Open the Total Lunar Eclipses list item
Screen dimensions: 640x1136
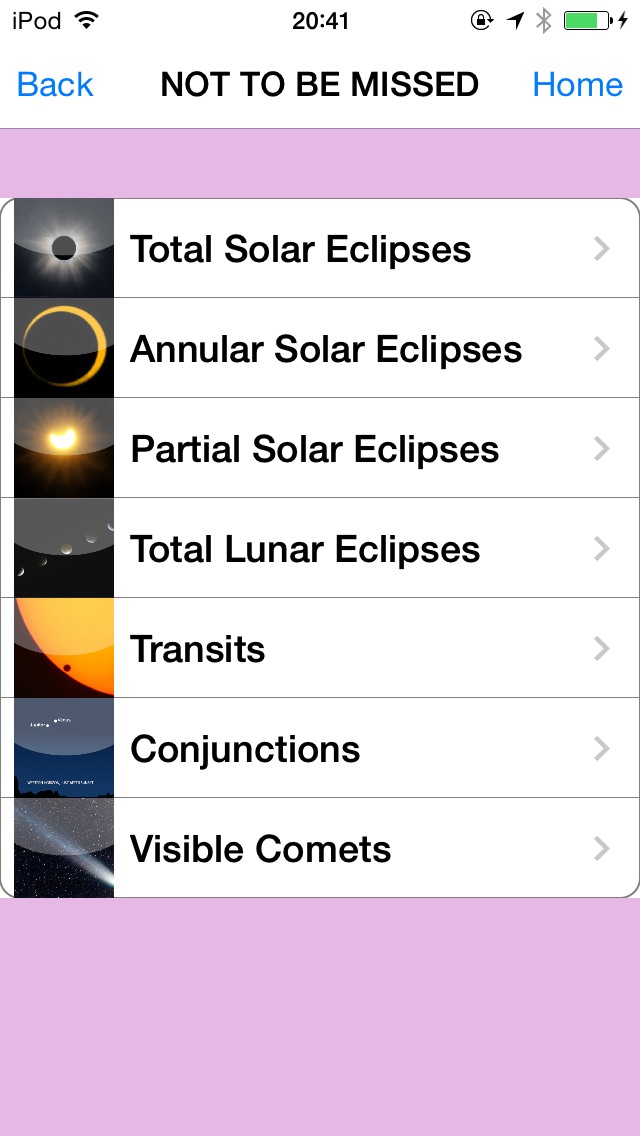coord(305,549)
